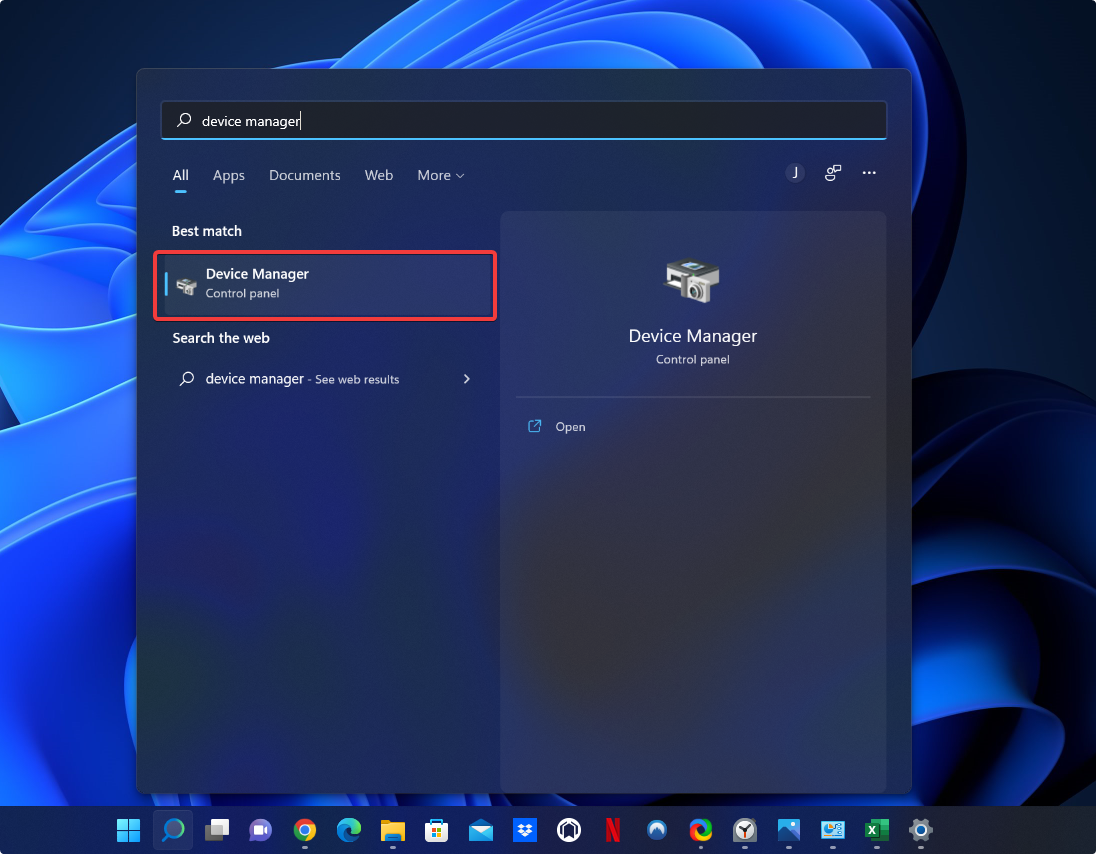Open the Device Manager best match result

tap(325, 284)
